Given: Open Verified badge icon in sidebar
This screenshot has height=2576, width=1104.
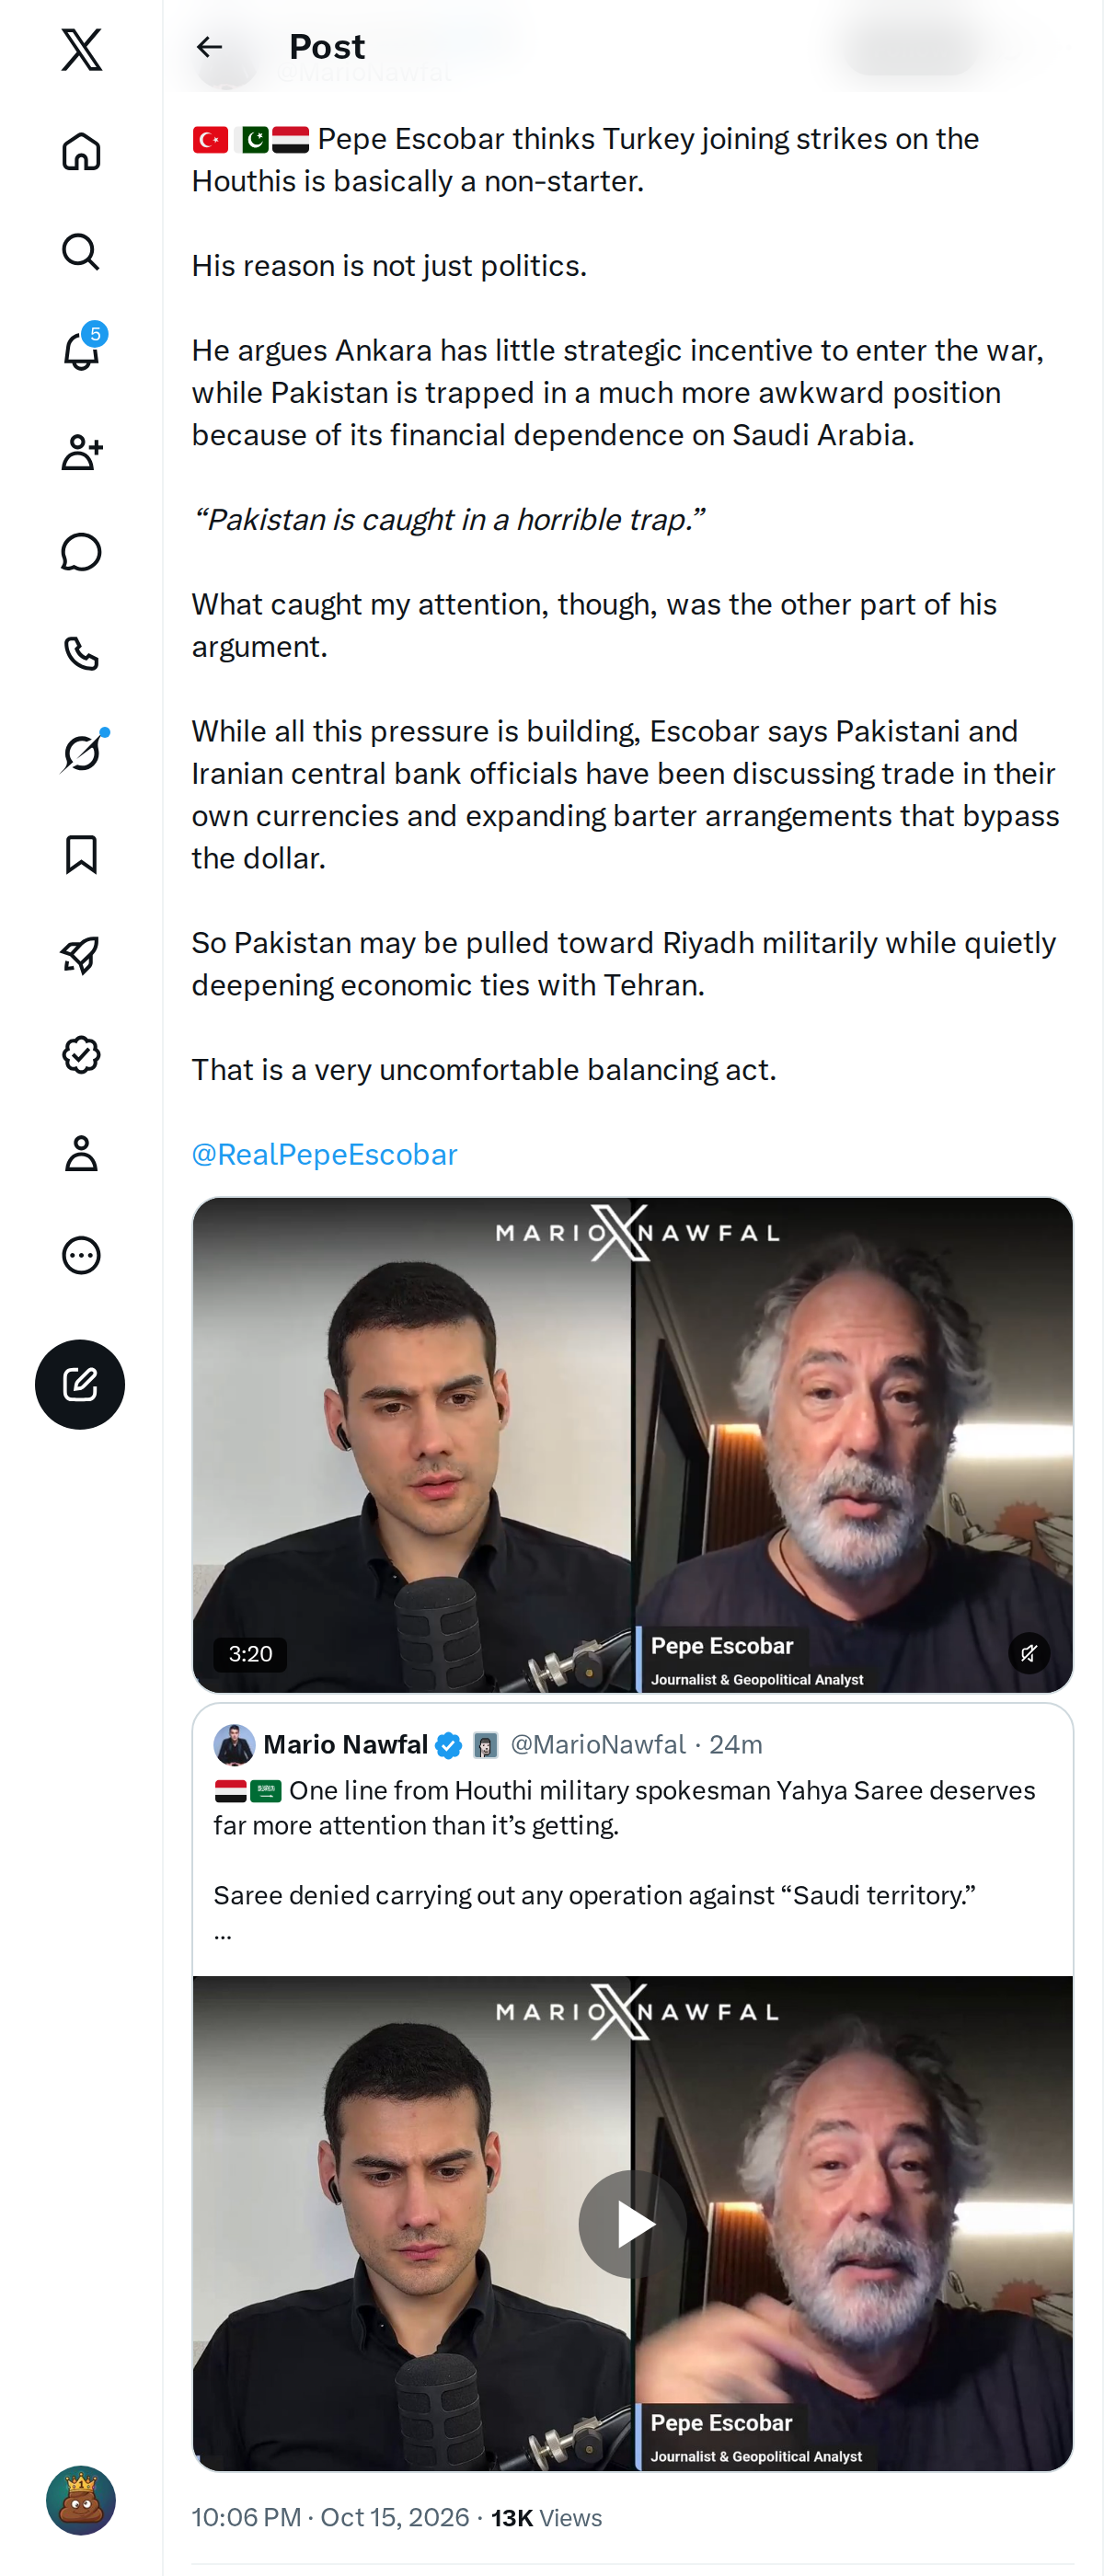Looking at the screenshot, I should (x=81, y=1055).
